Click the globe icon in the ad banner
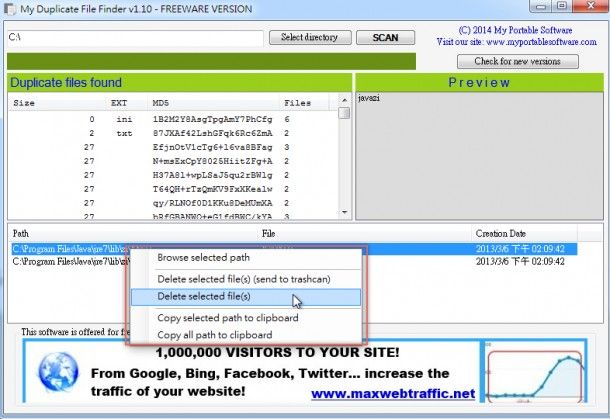Viewport: 610px width, 419px height. point(58,372)
